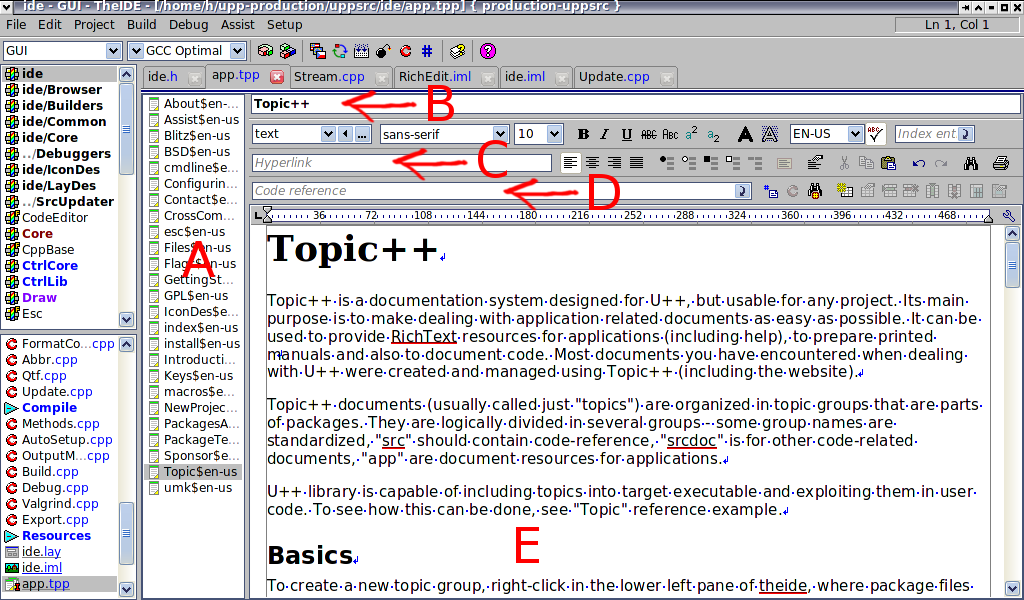Open the GCC Optimal build mode dropdown
This screenshot has height=600, width=1024.
pos(237,50)
